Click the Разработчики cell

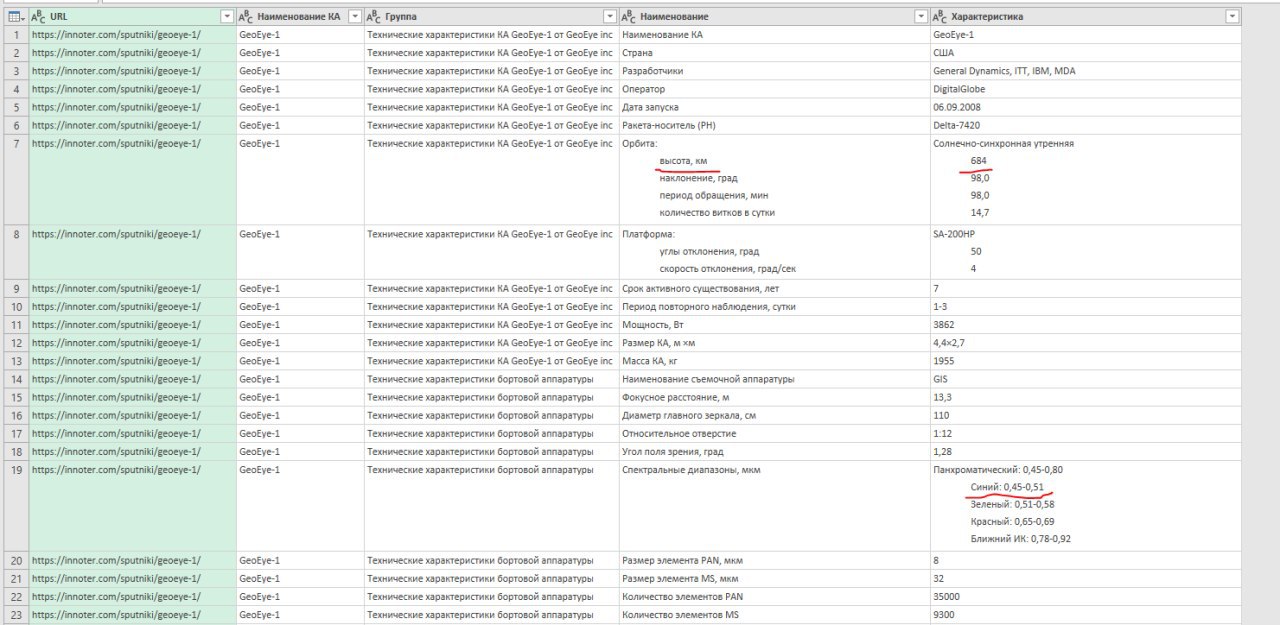tap(773, 71)
